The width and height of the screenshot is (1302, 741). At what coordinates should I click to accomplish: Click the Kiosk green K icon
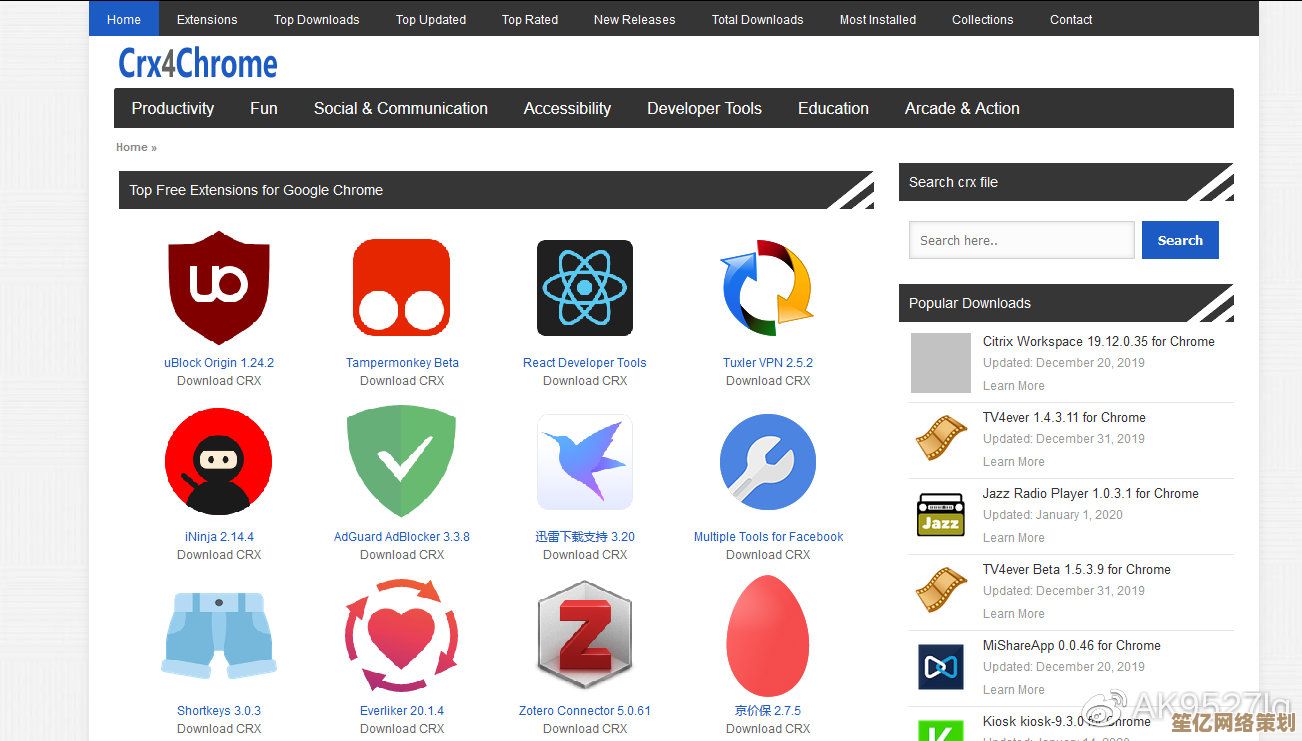(x=941, y=730)
